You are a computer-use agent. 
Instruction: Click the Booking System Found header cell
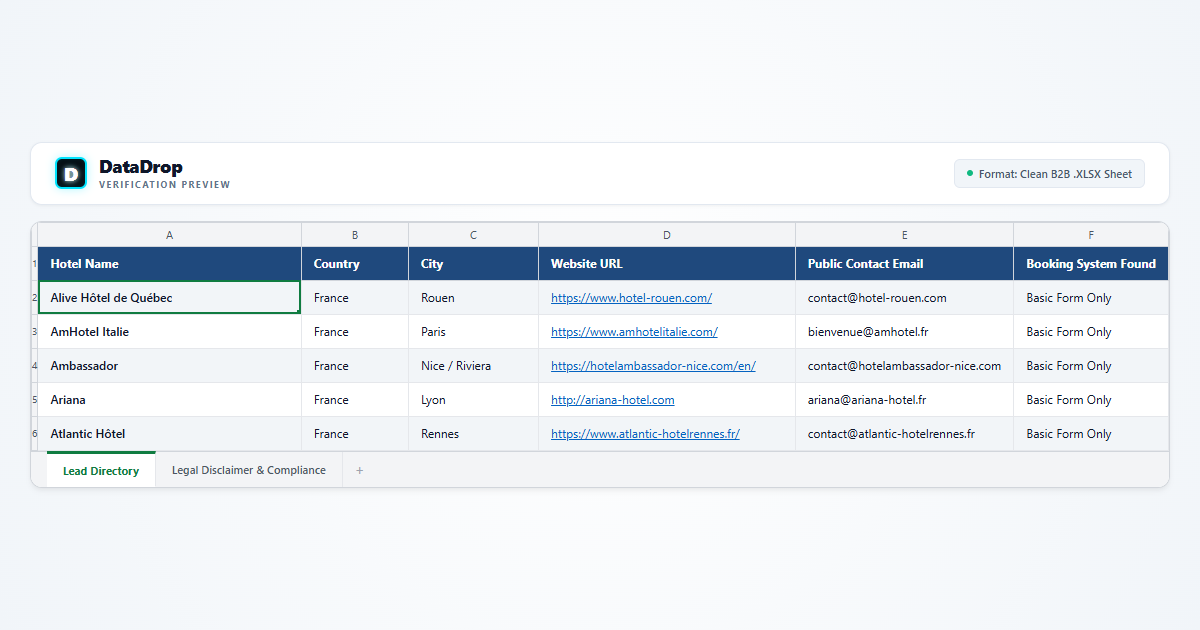(x=1091, y=264)
